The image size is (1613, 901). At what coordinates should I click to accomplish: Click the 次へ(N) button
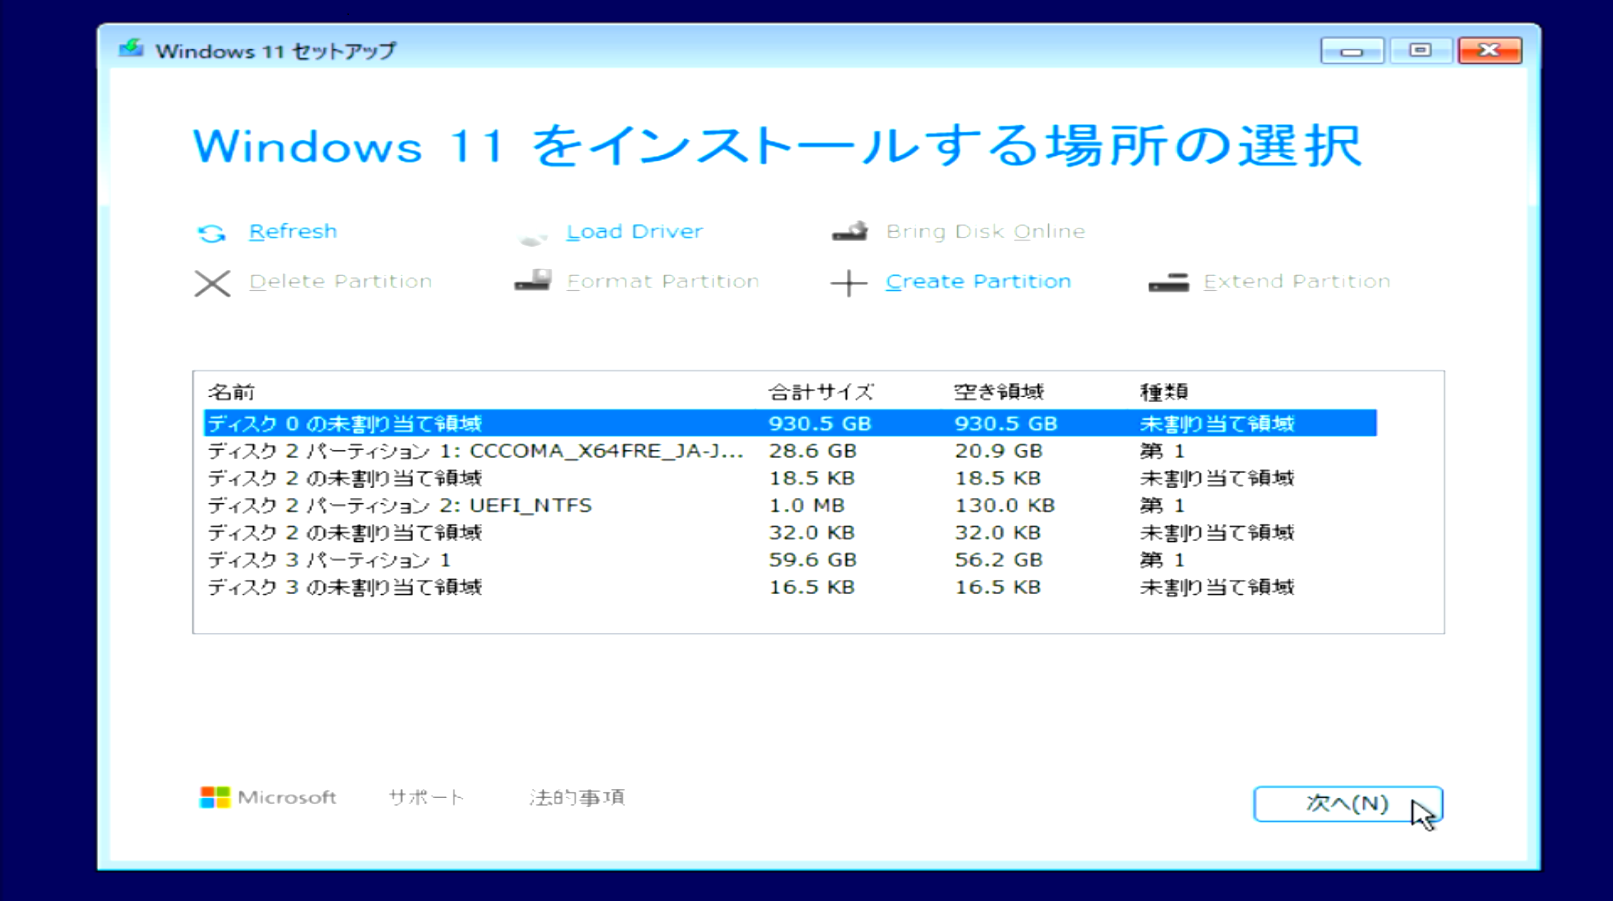click(x=1348, y=804)
